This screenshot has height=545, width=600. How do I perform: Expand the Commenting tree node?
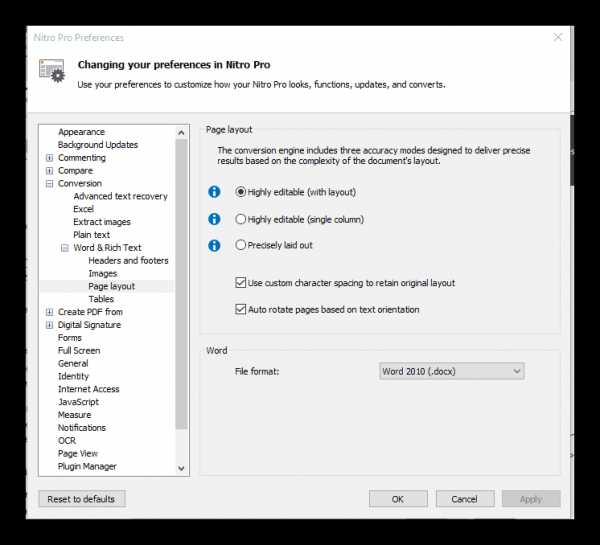(49, 158)
